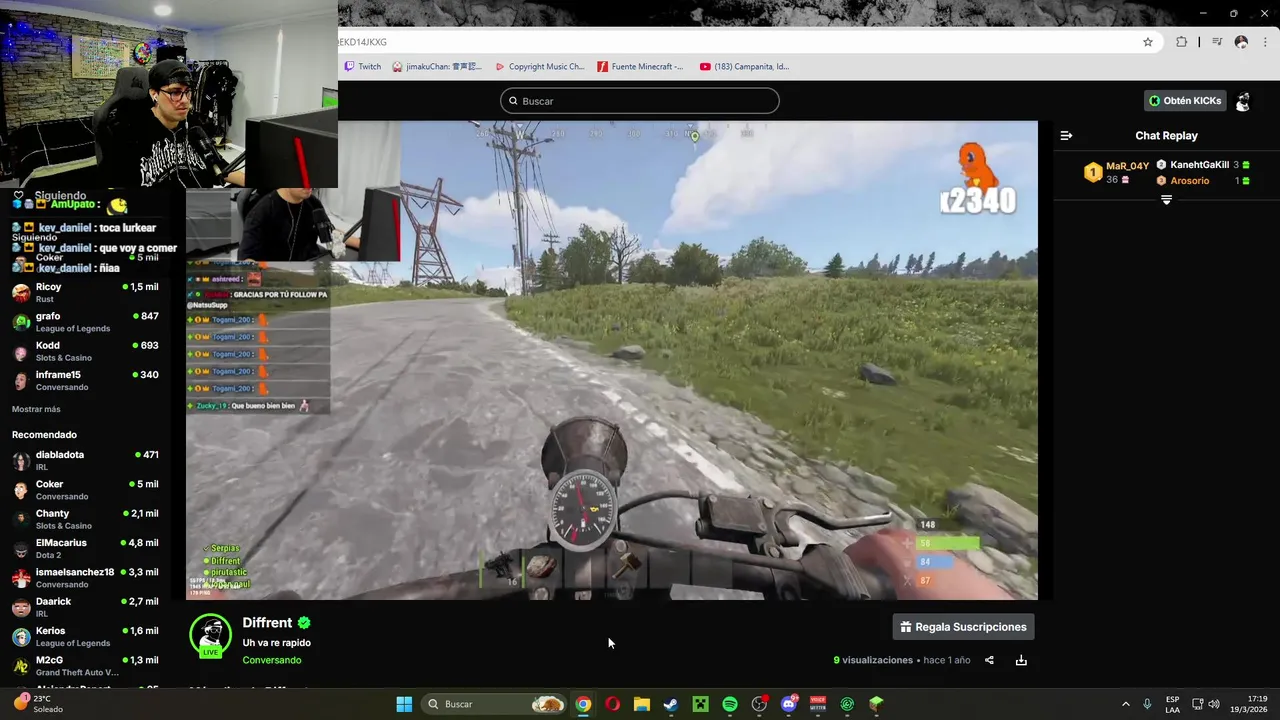This screenshot has height=720, width=1280.
Task: Open M2cG's recommended channel
Action: click(x=85, y=666)
